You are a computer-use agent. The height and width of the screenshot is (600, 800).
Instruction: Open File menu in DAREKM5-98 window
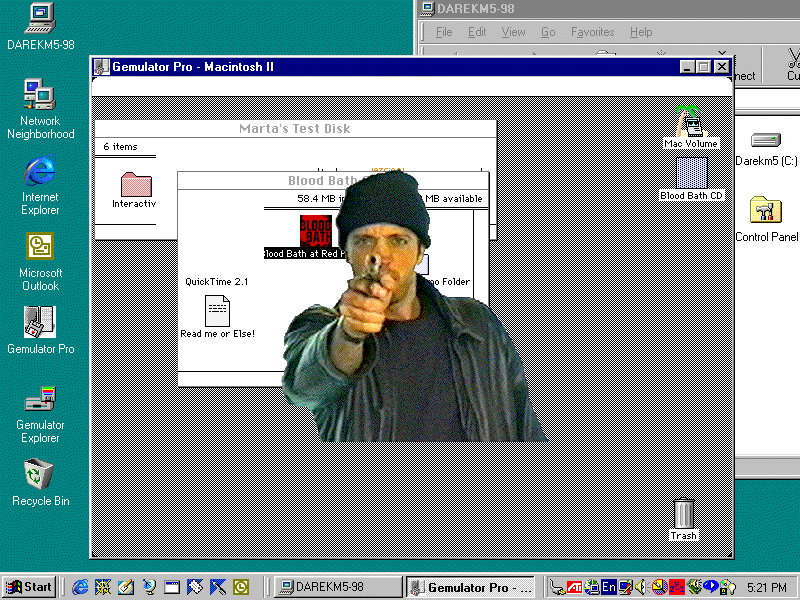coord(444,32)
